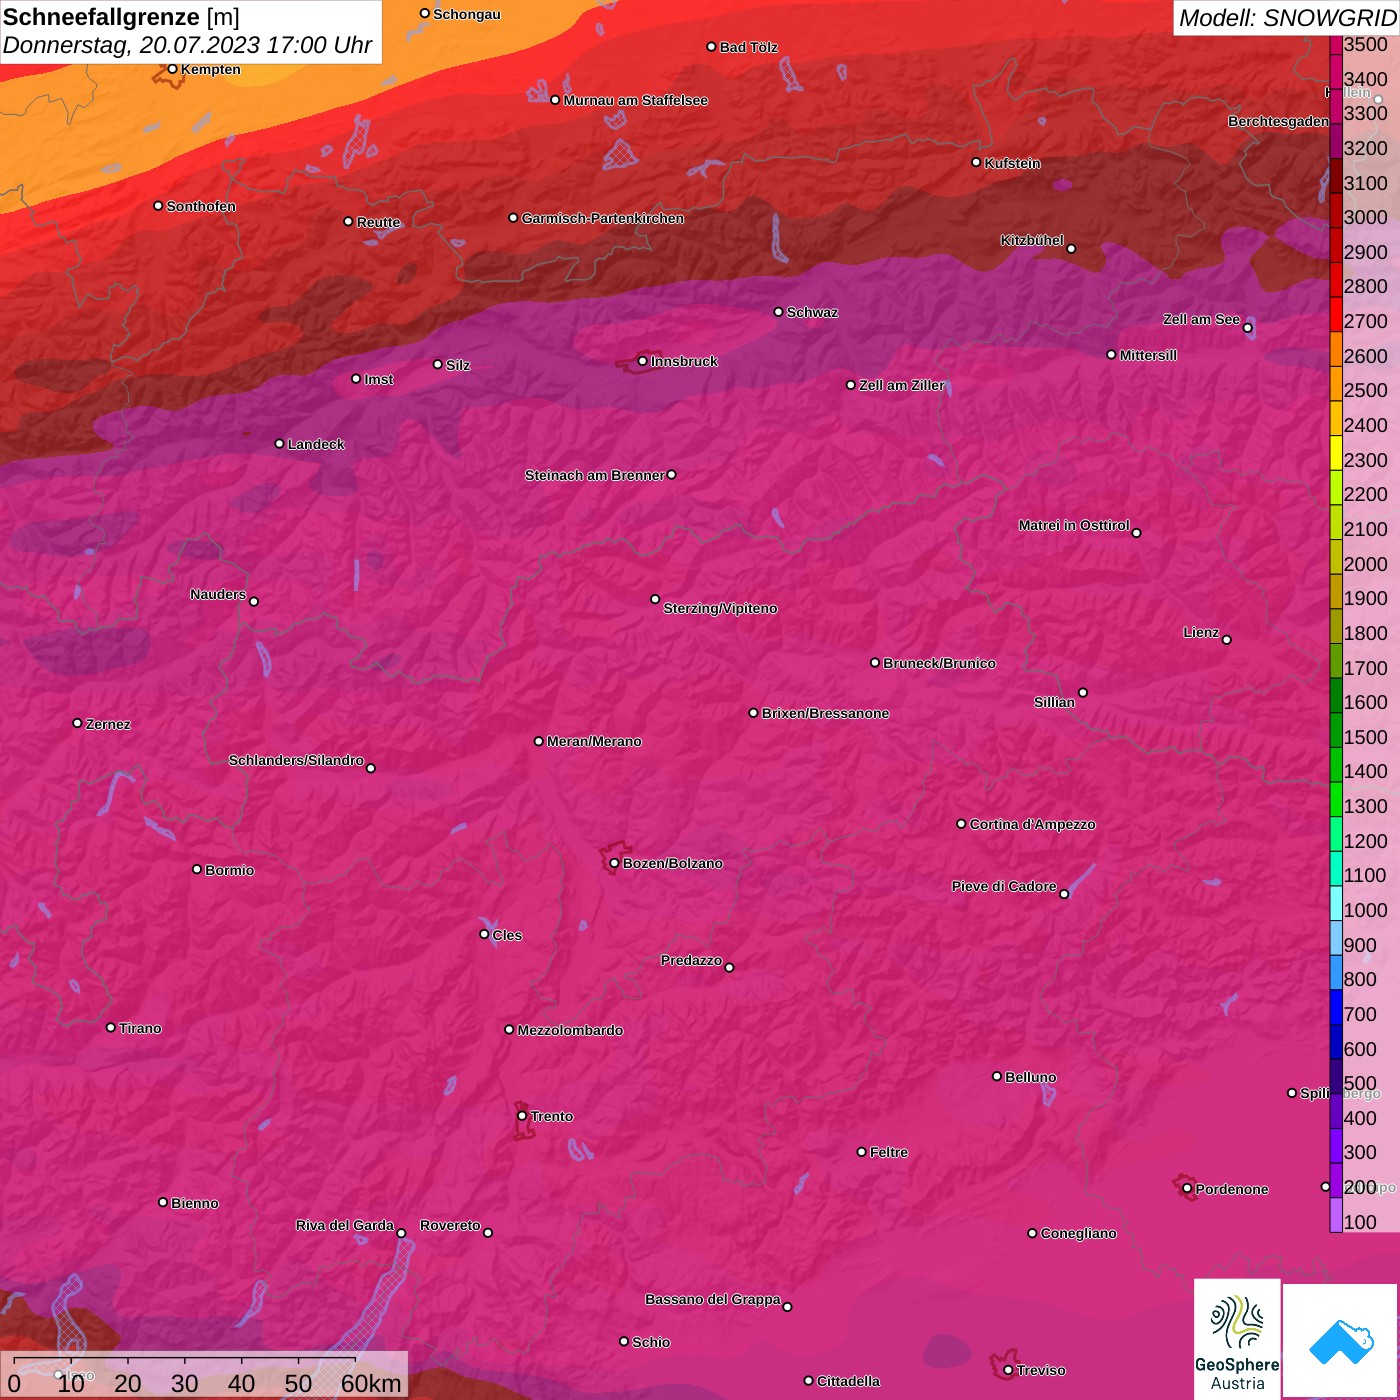
Task: Select the Cortina d'Ampezzo marker
Action: point(962,824)
